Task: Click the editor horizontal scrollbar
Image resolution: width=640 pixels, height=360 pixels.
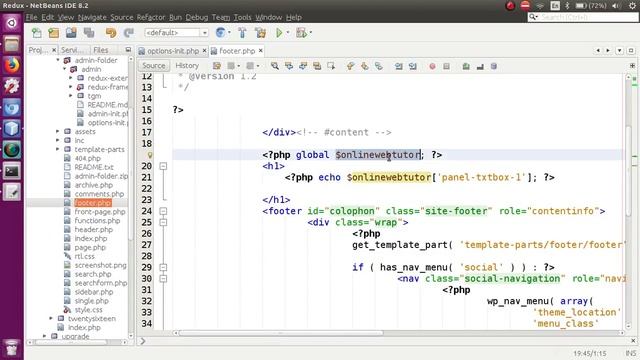Action: 281,333
